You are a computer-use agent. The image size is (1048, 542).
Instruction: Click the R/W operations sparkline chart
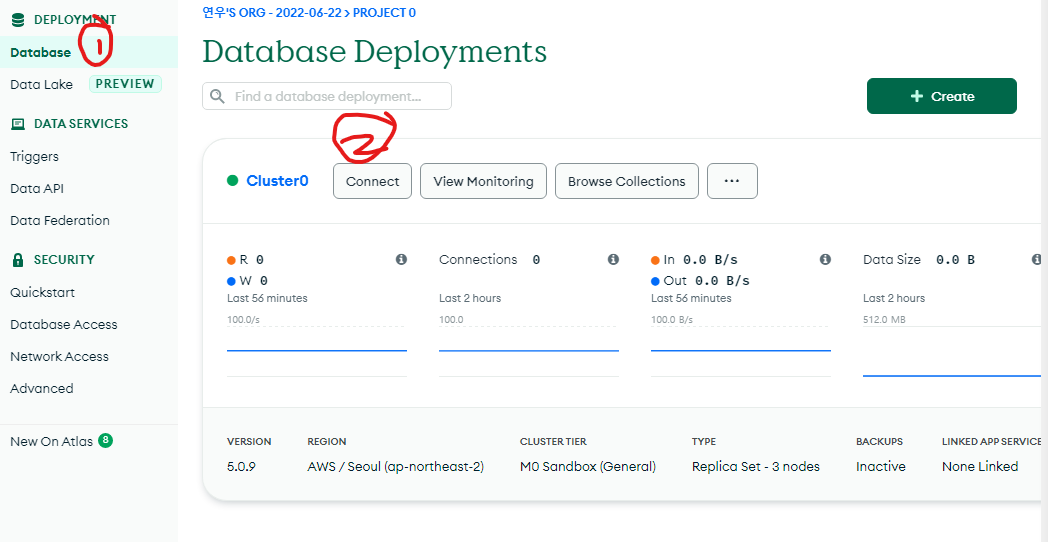pos(317,350)
